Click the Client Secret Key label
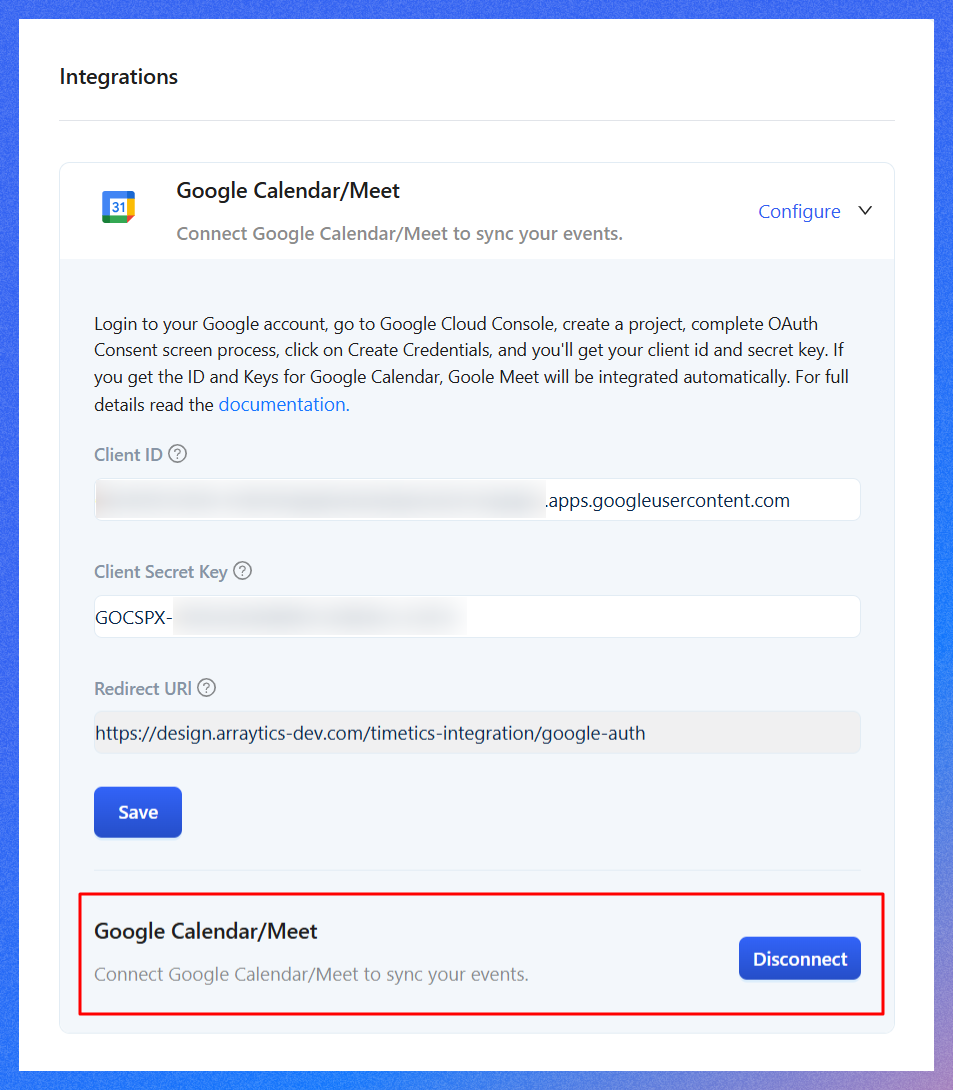This screenshot has height=1090, width=953. [161, 571]
